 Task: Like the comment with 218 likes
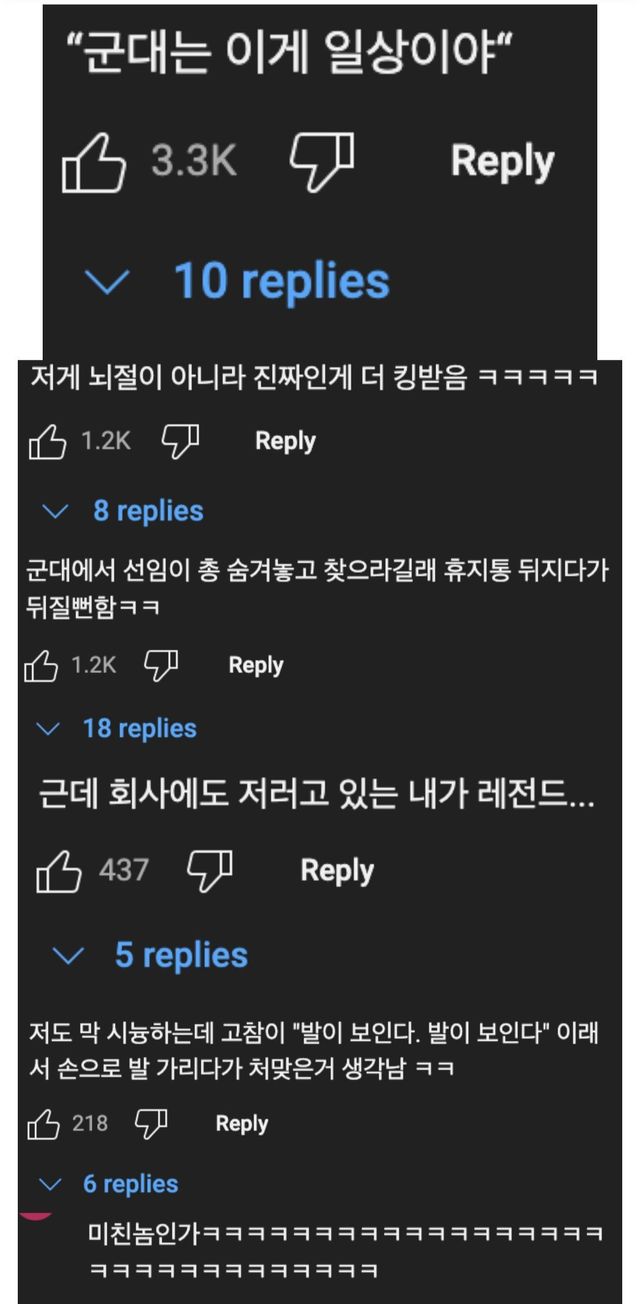tap(44, 1124)
